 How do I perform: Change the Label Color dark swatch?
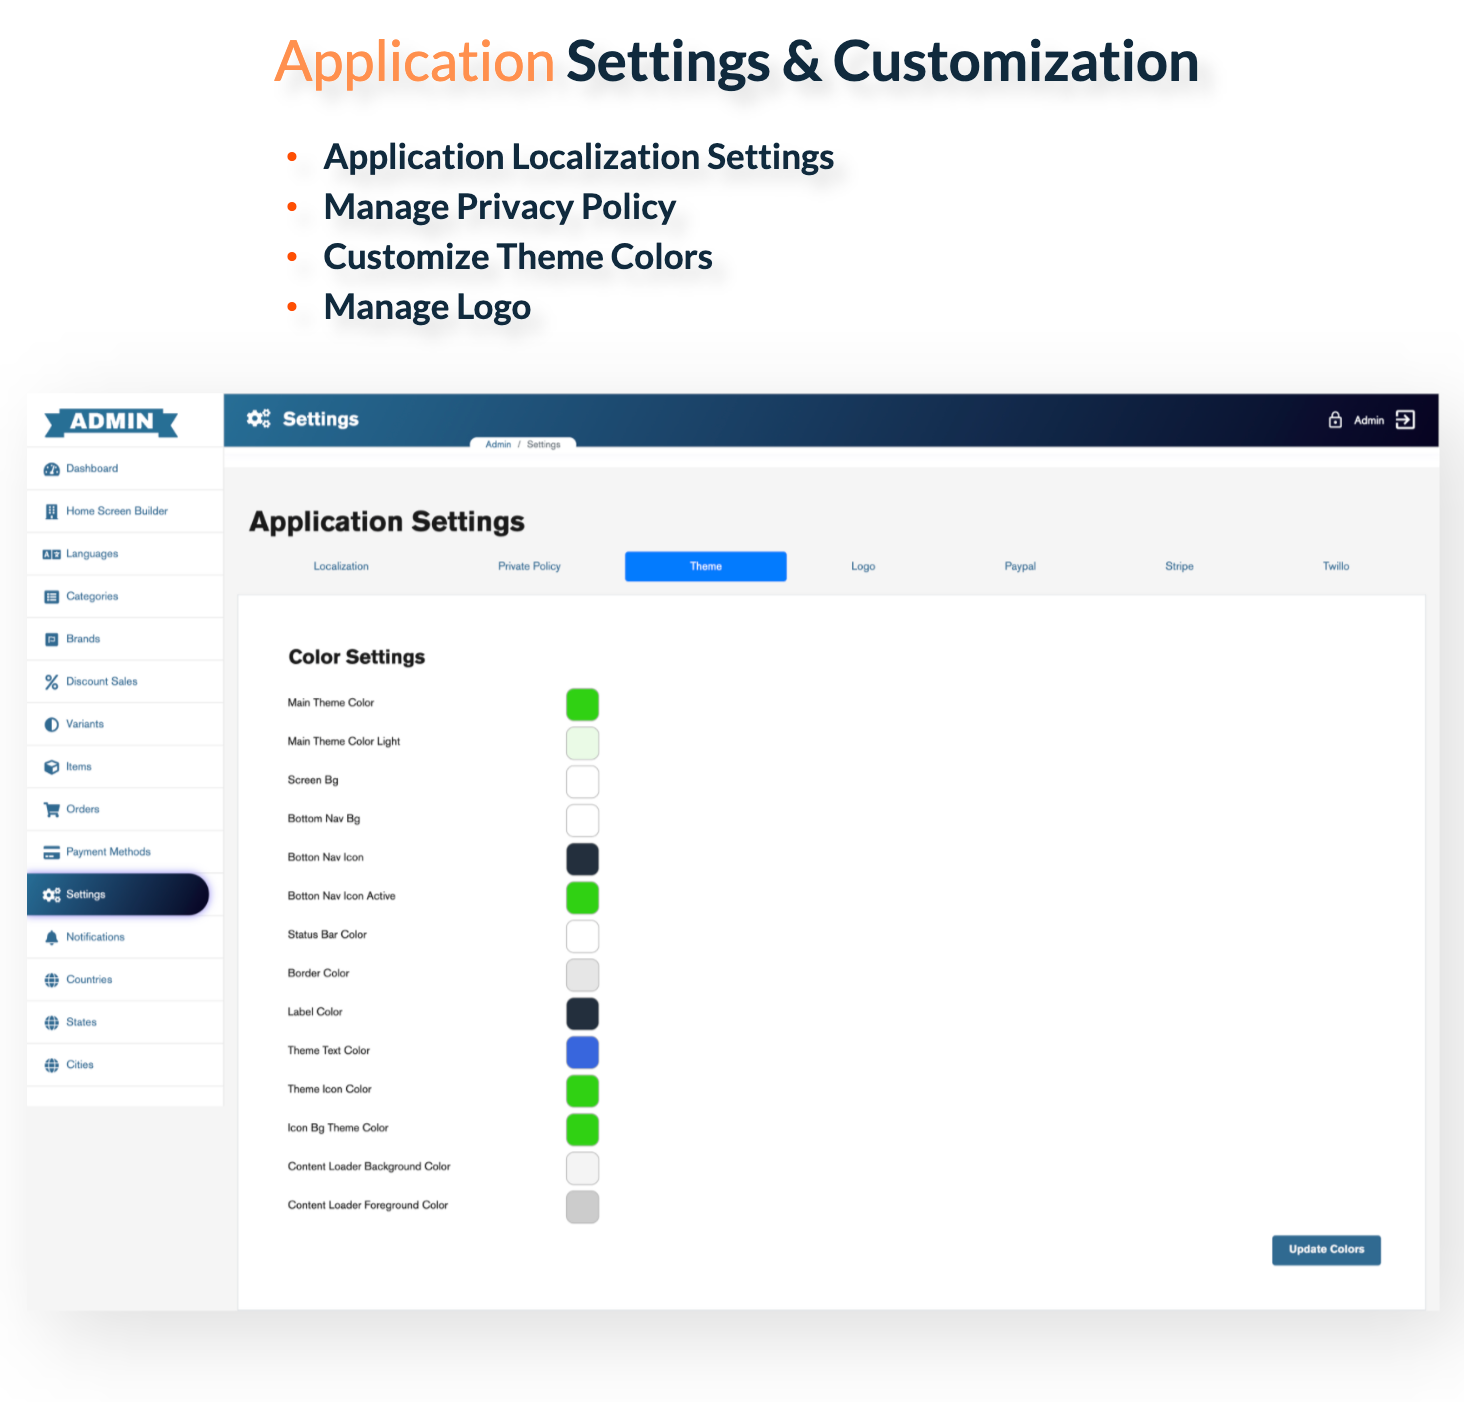(x=582, y=1014)
